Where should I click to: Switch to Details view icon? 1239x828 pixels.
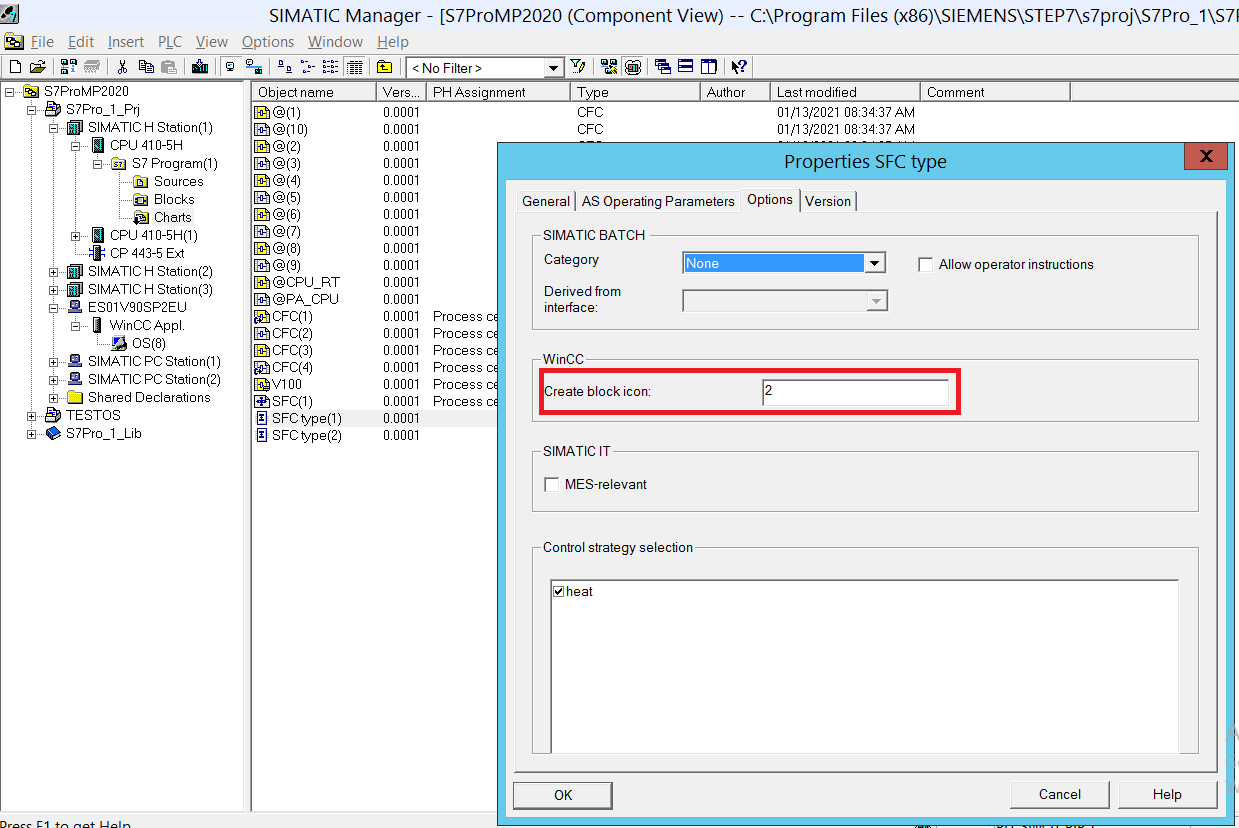(354, 67)
